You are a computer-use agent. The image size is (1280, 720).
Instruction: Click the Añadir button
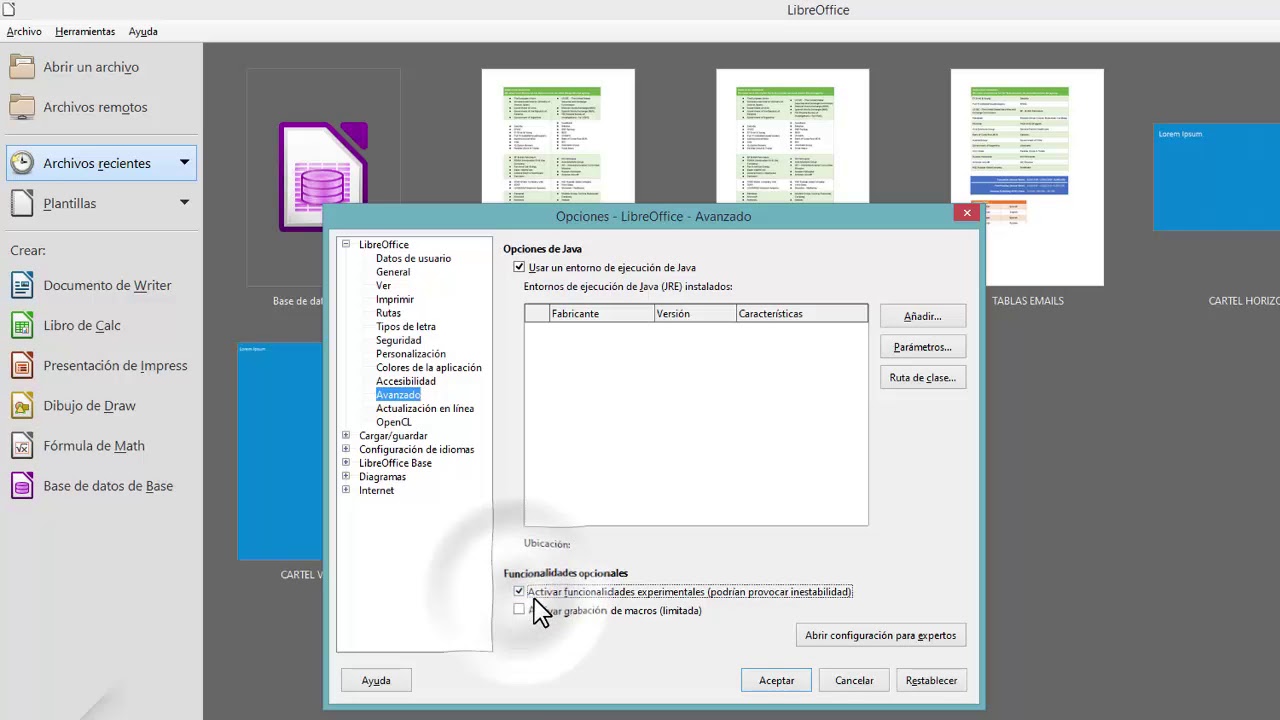pyautogui.click(x=922, y=316)
